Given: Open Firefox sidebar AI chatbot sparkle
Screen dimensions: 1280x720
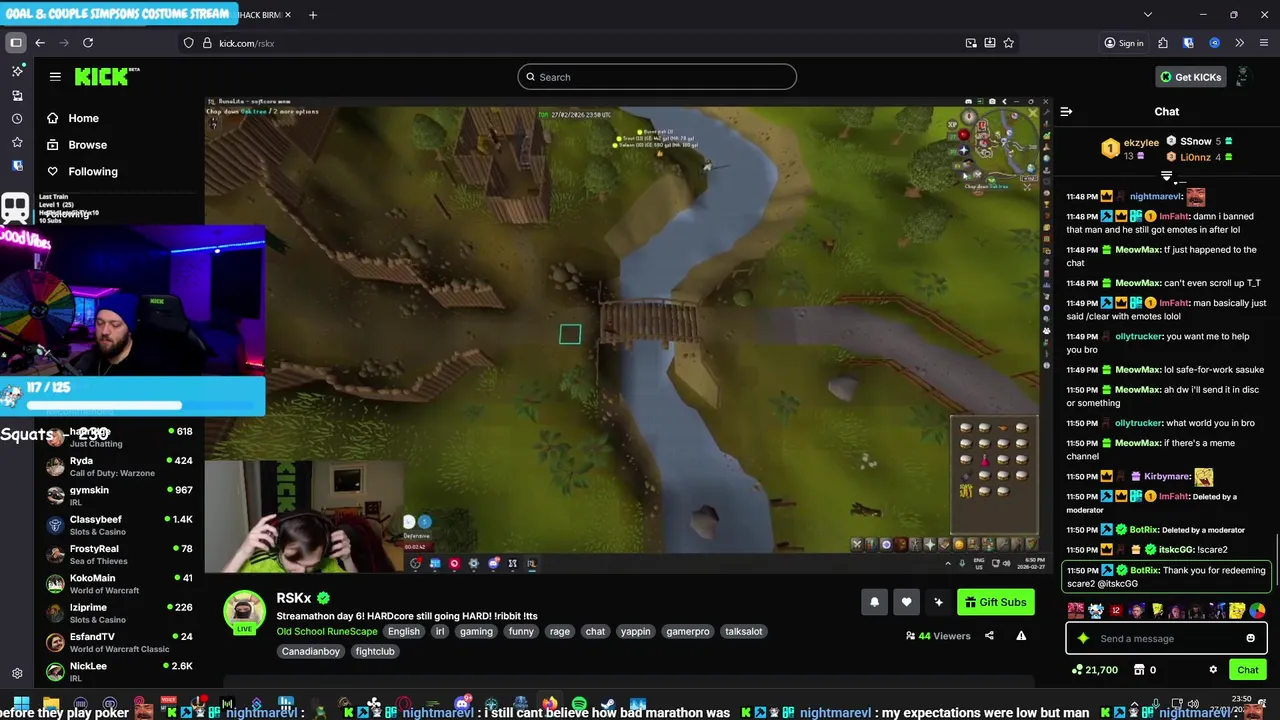Looking at the screenshot, I should coord(17,71).
